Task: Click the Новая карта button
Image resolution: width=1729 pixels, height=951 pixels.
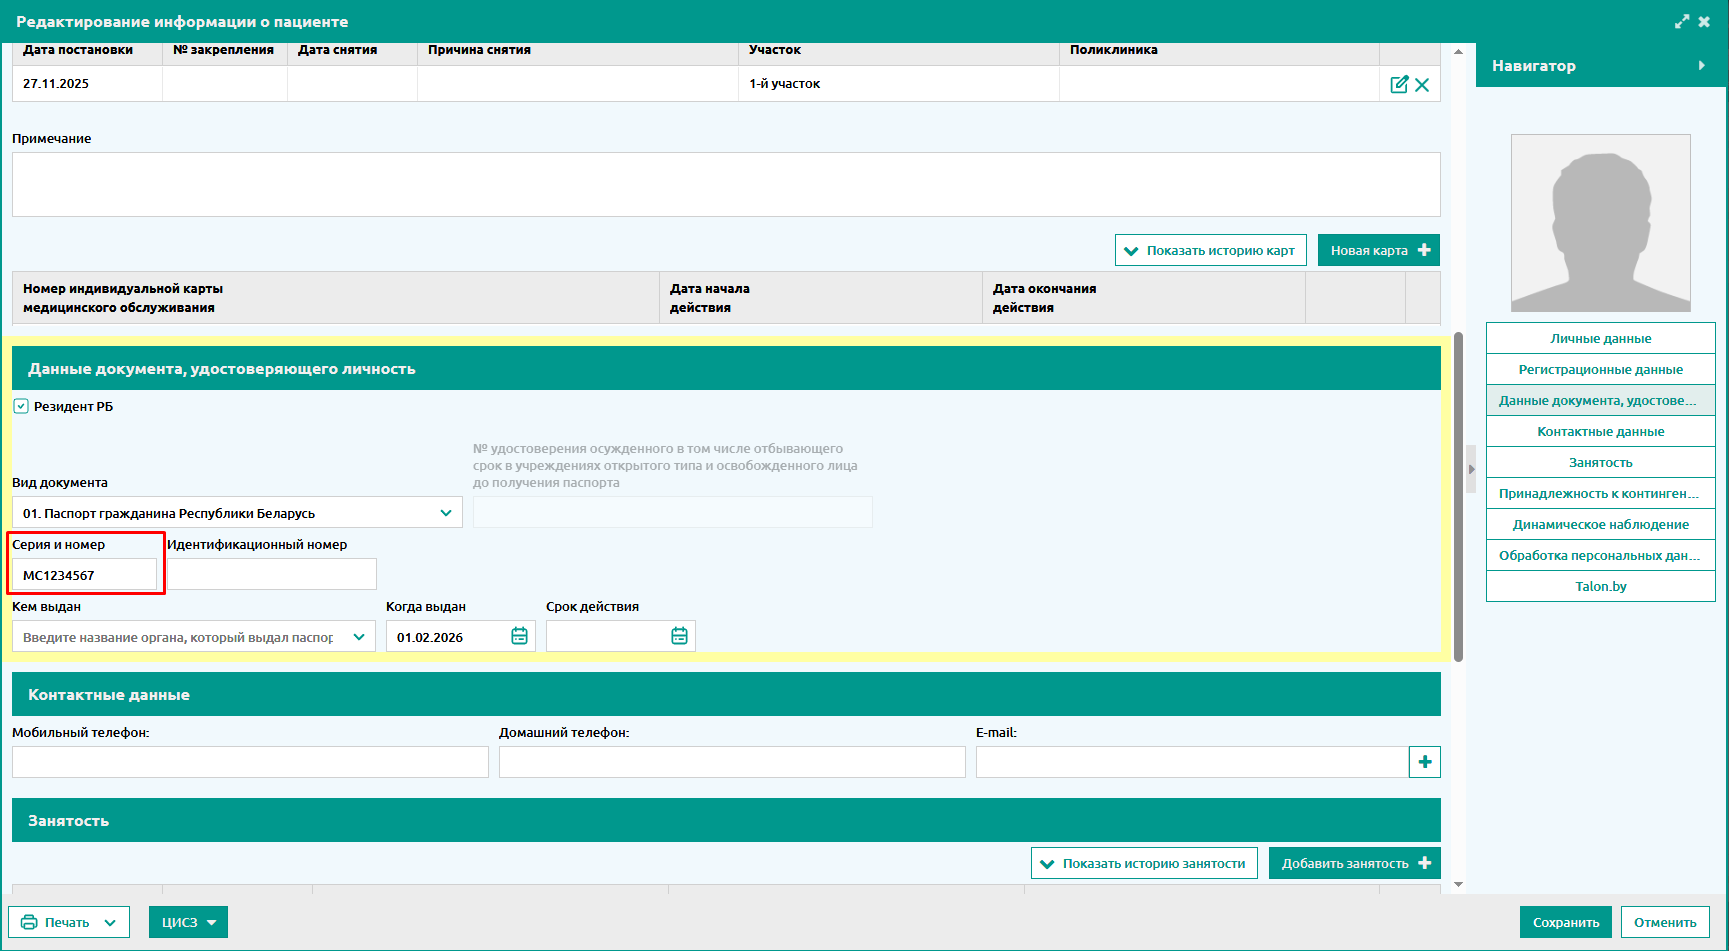Action: [1378, 250]
